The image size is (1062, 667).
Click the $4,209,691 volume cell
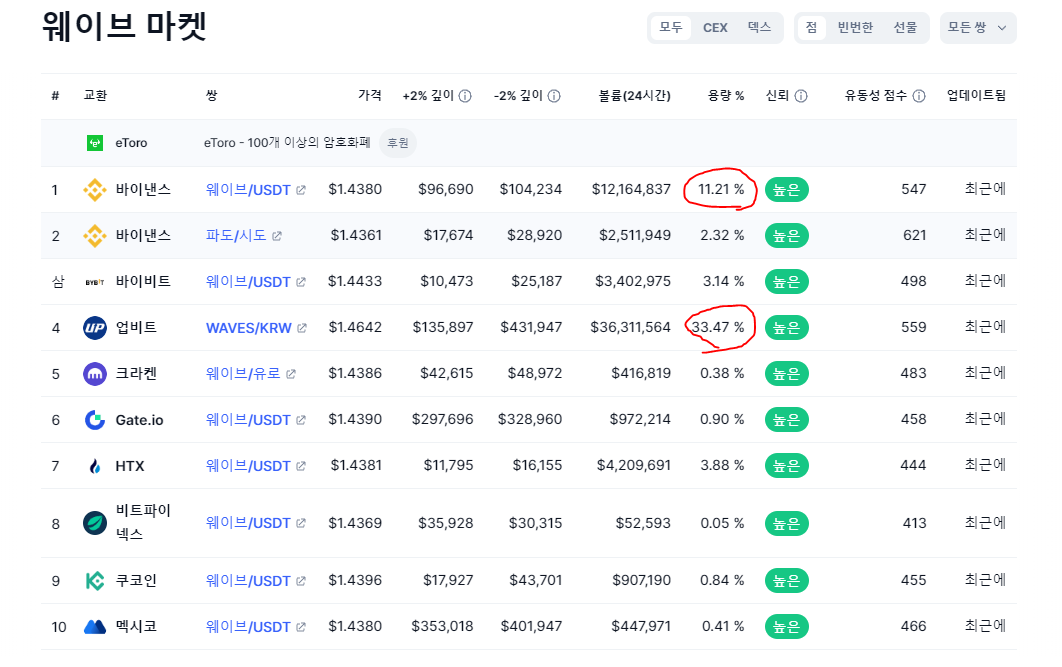pos(634,466)
